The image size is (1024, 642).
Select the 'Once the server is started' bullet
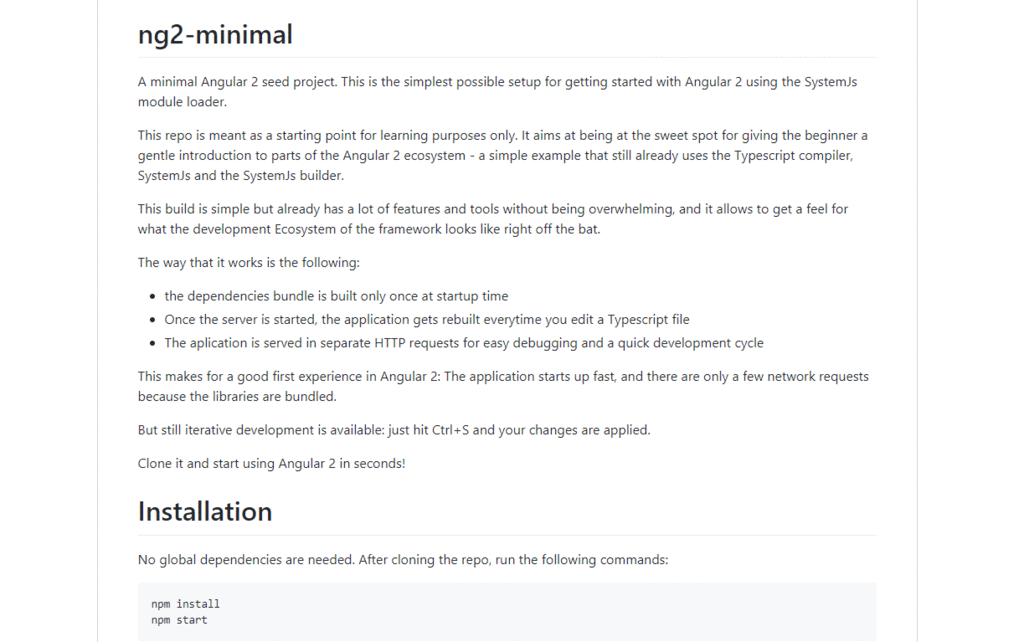point(426,319)
